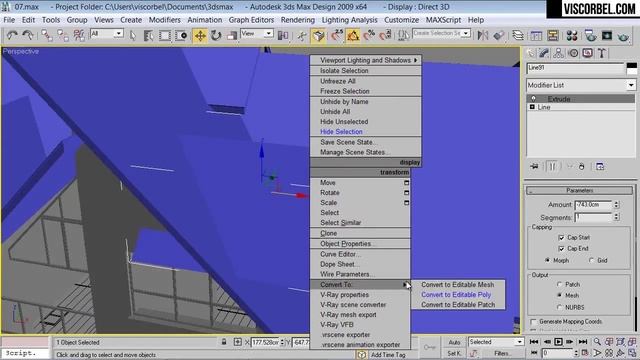
Task: Open the Graph Editors menu
Action: click(251, 20)
